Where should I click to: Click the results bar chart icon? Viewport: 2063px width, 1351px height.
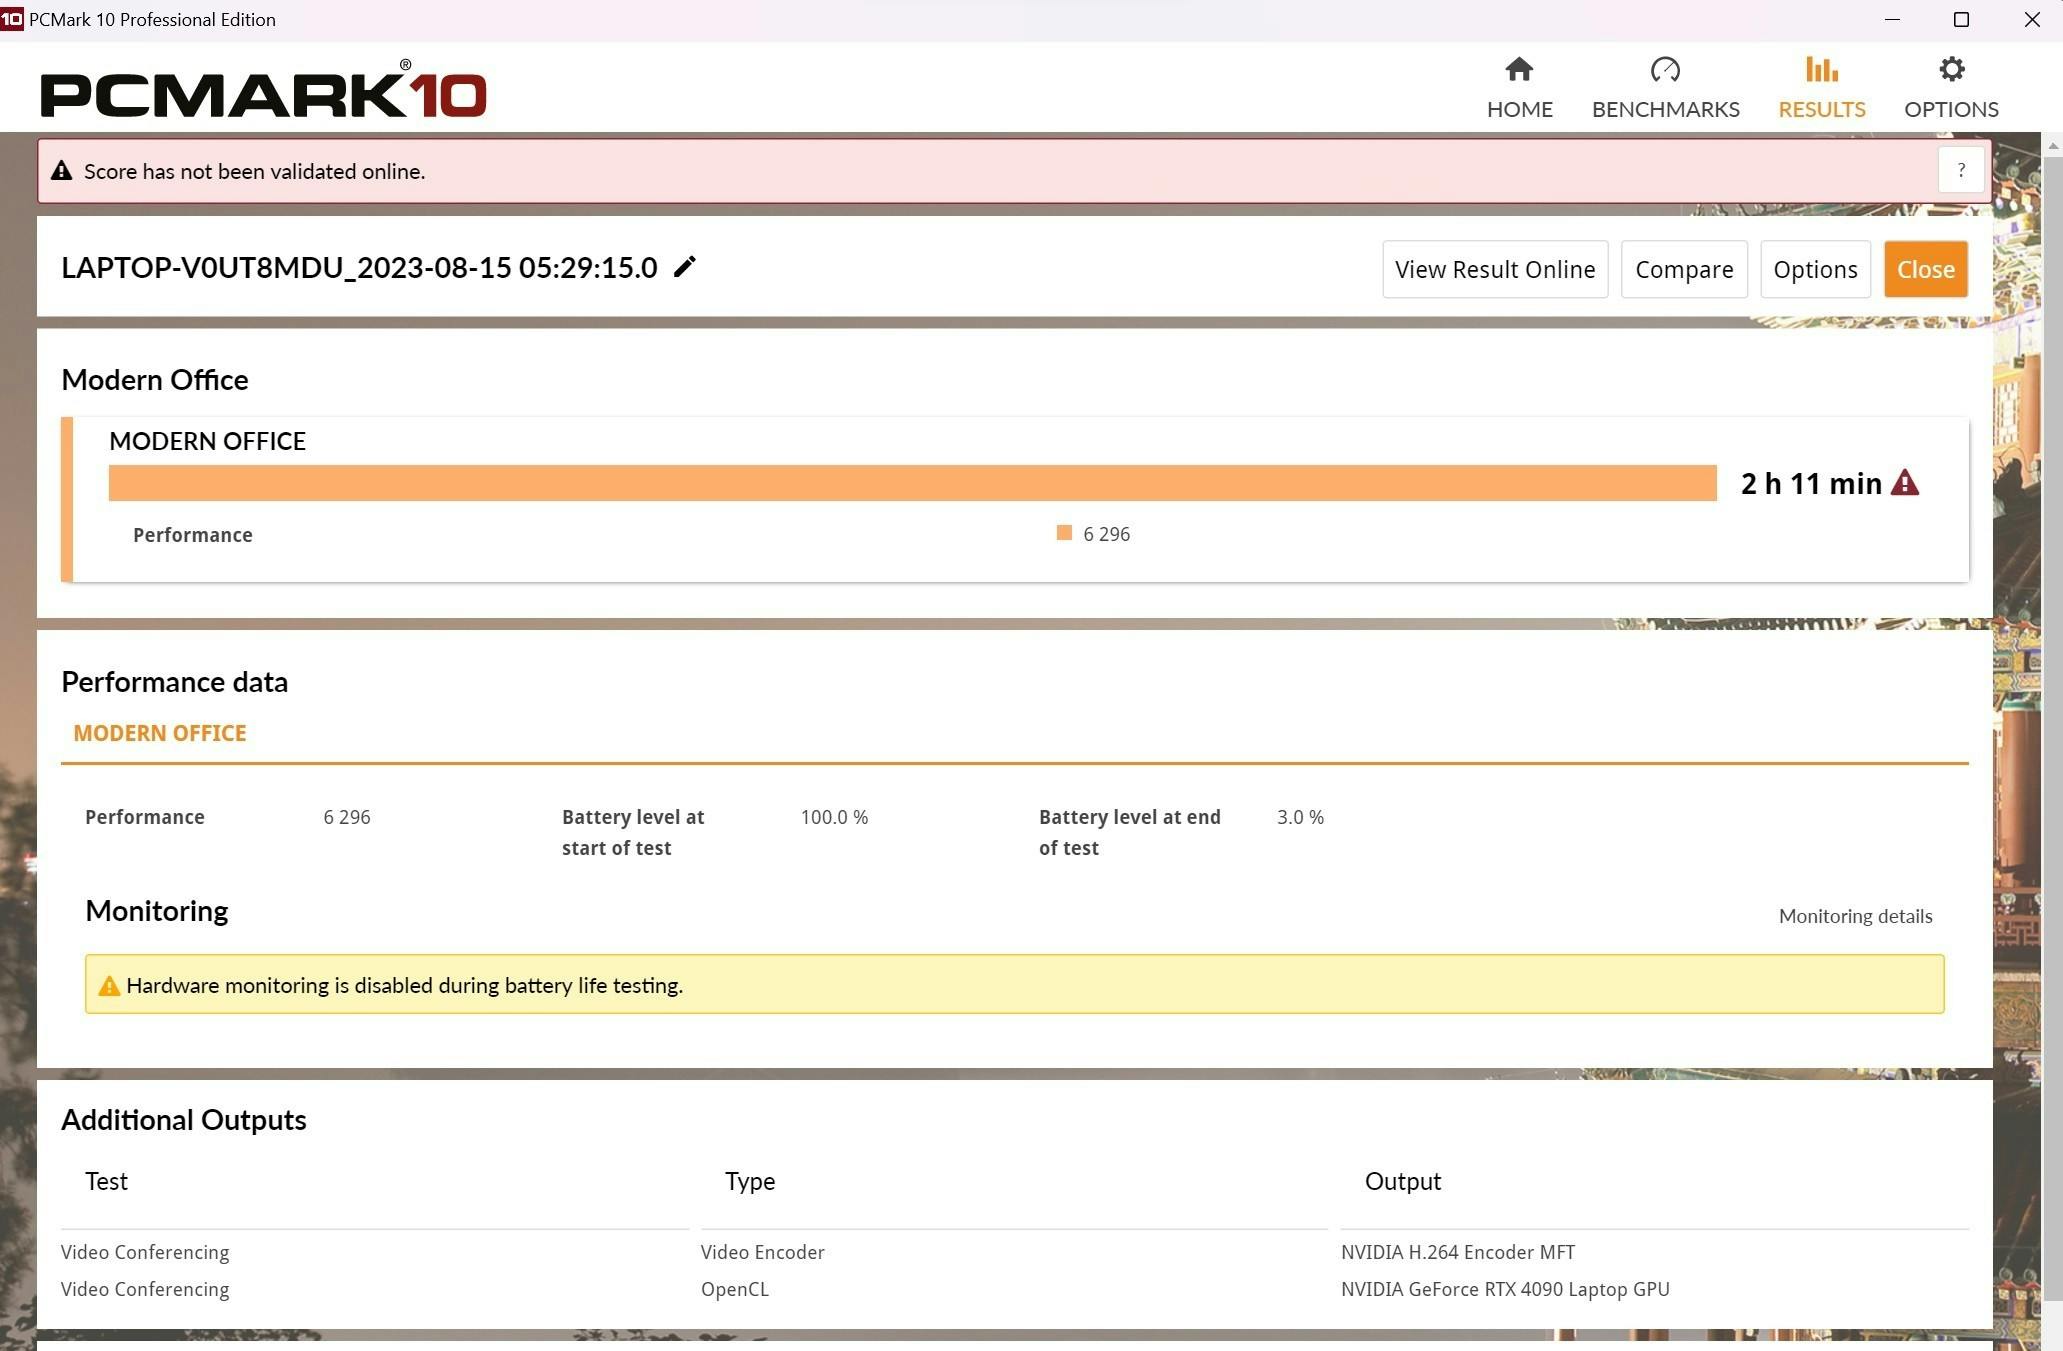tap(1821, 69)
